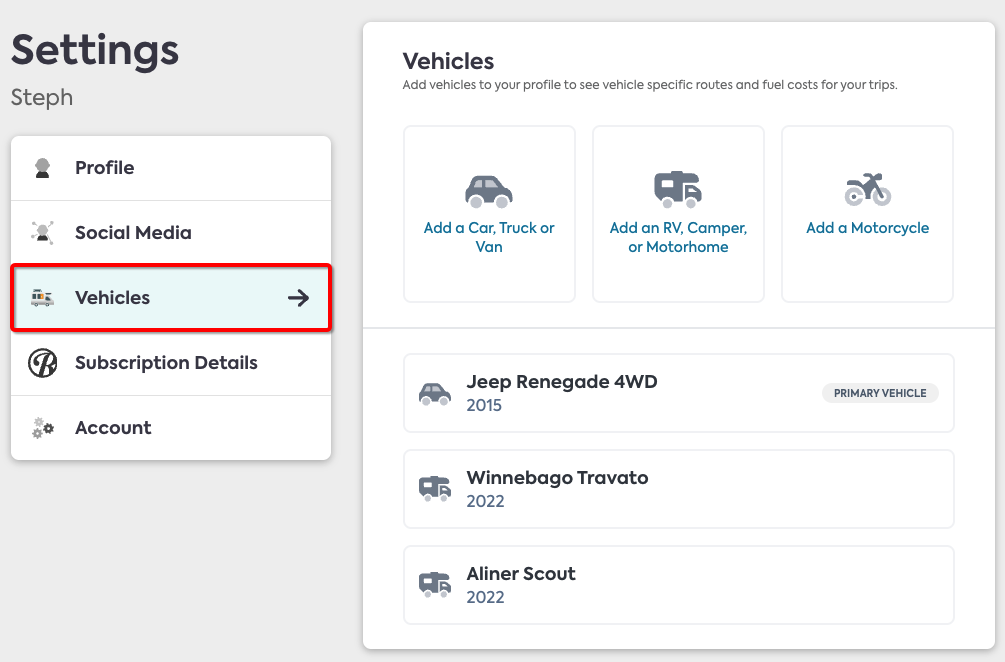Open the Profile settings section
The image size is (1005, 662).
pos(171,168)
